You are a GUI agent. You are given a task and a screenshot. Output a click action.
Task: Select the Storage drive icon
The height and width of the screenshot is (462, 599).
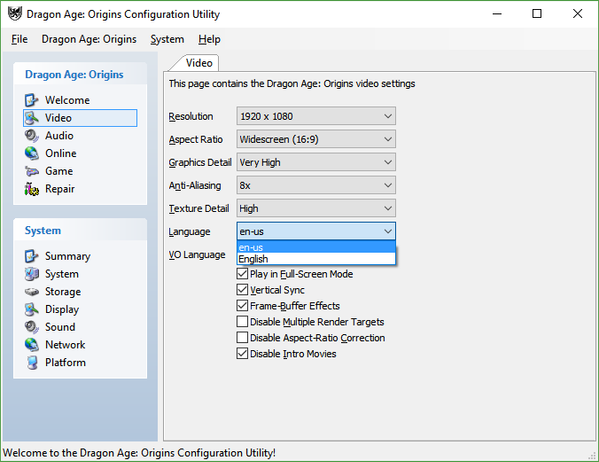pos(31,292)
